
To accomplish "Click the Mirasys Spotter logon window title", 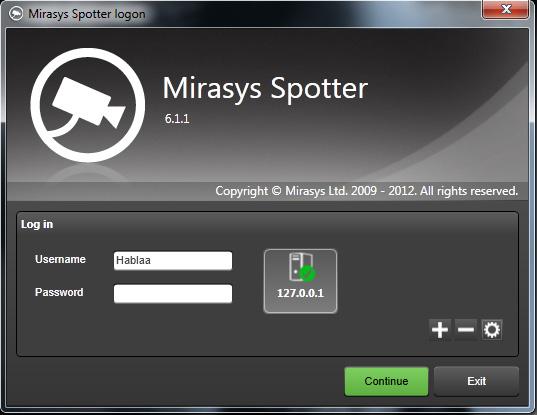I will coord(87,14).
